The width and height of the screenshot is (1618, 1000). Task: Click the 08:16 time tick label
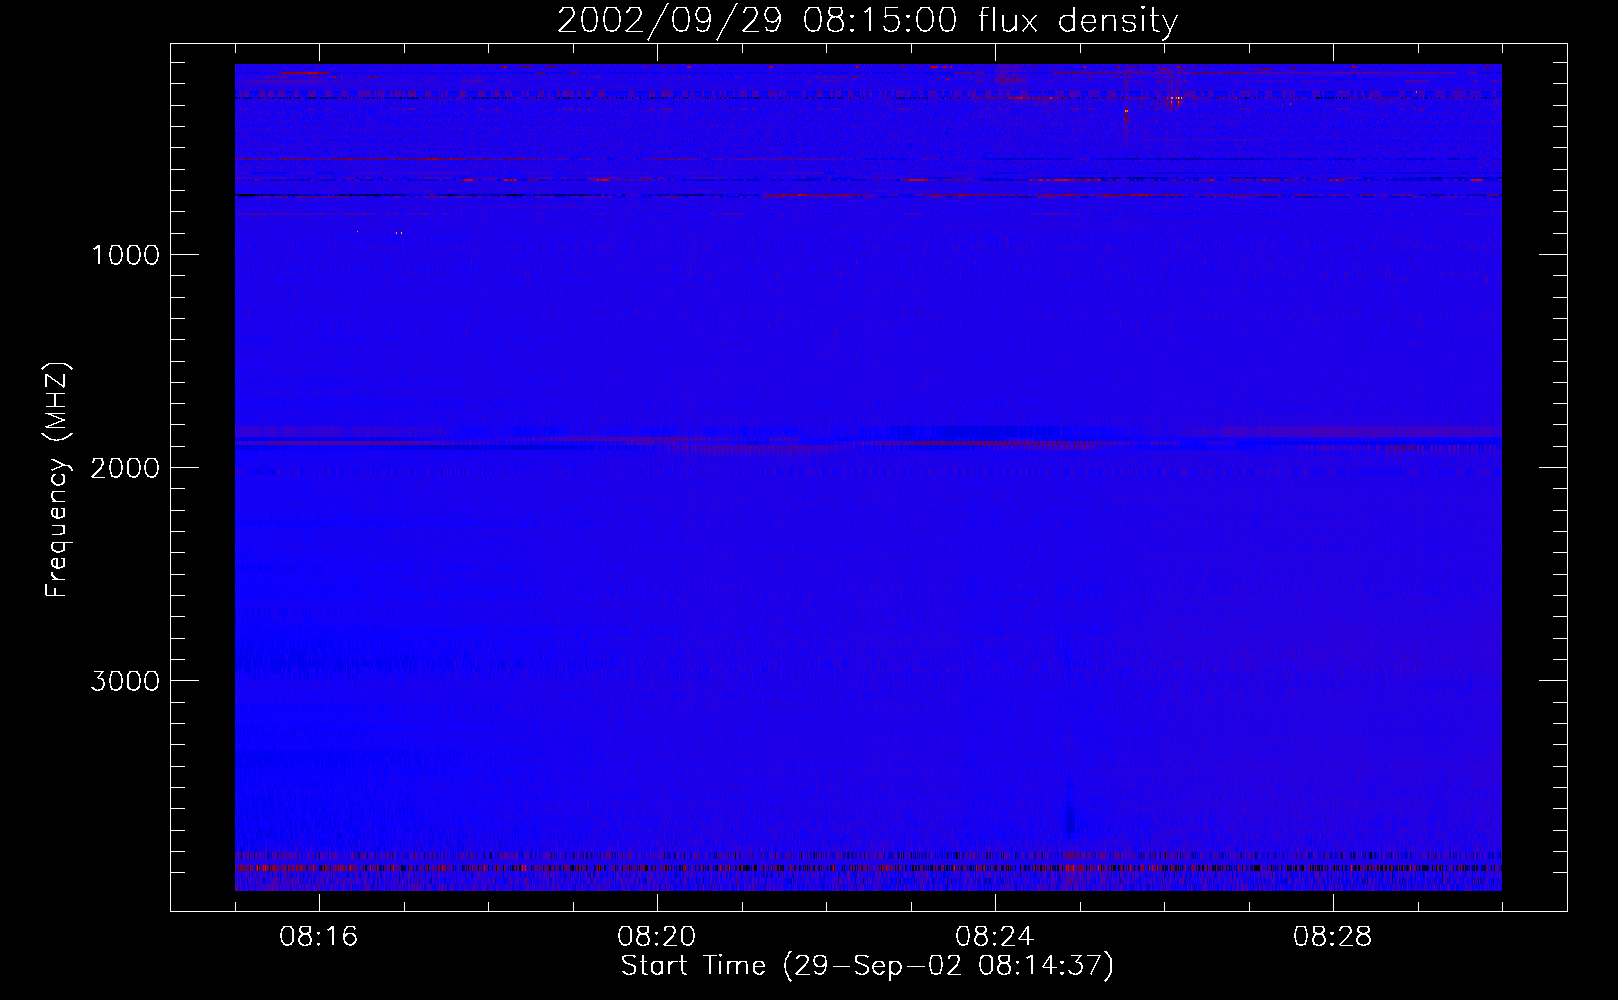tap(318, 937)
